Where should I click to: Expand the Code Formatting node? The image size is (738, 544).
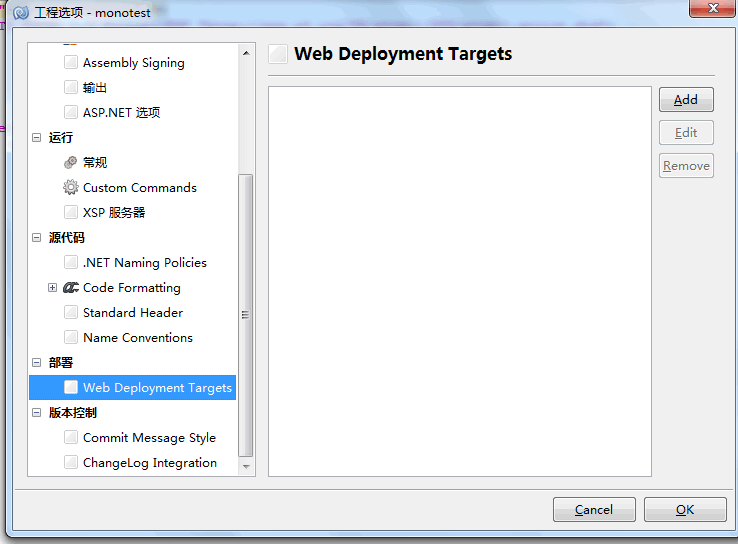point(52,288)
